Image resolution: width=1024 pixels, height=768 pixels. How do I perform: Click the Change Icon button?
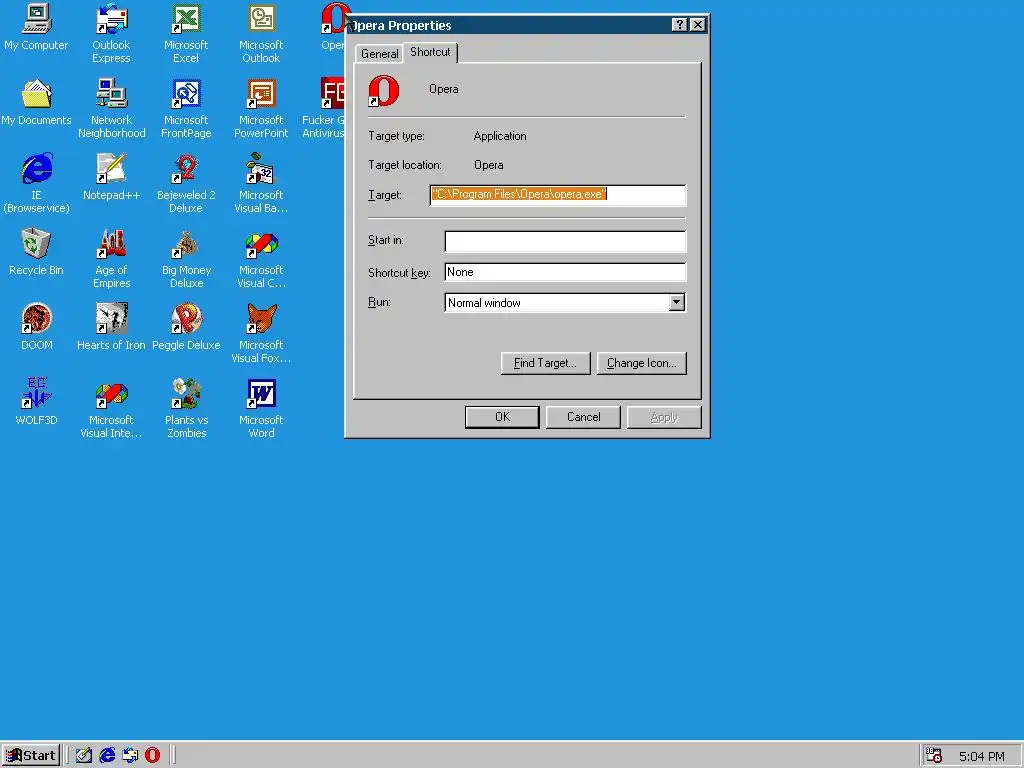641,363
